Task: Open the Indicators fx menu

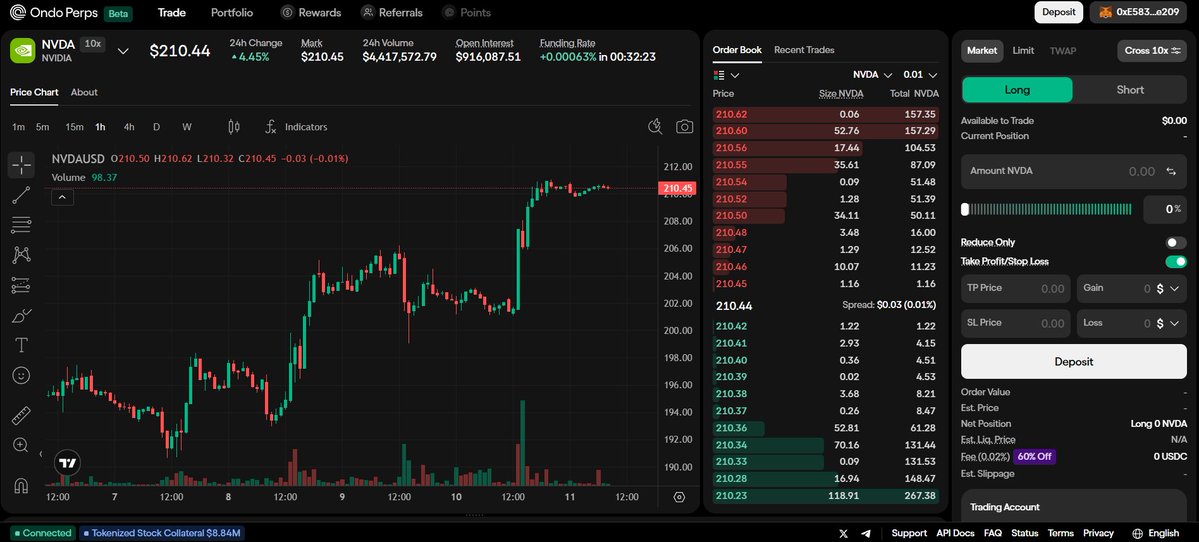Action: click(296, 127)
